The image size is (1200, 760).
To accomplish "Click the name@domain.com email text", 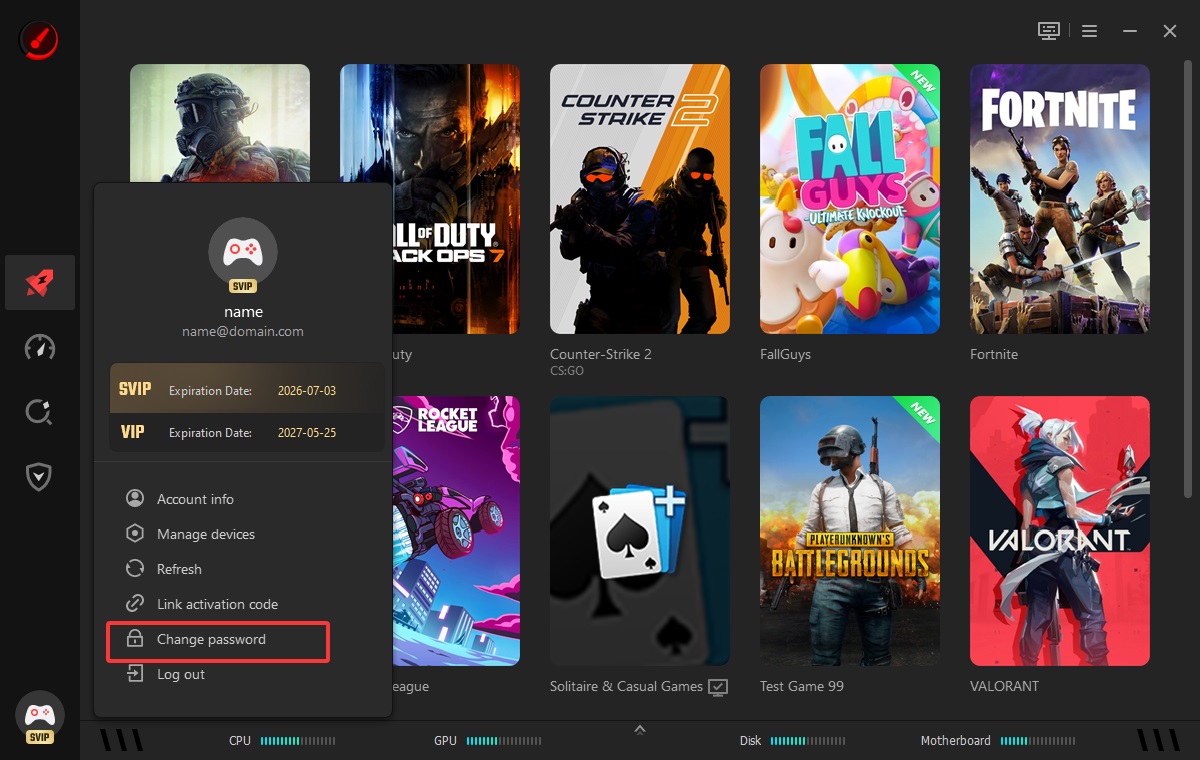I will coord(243,331).
